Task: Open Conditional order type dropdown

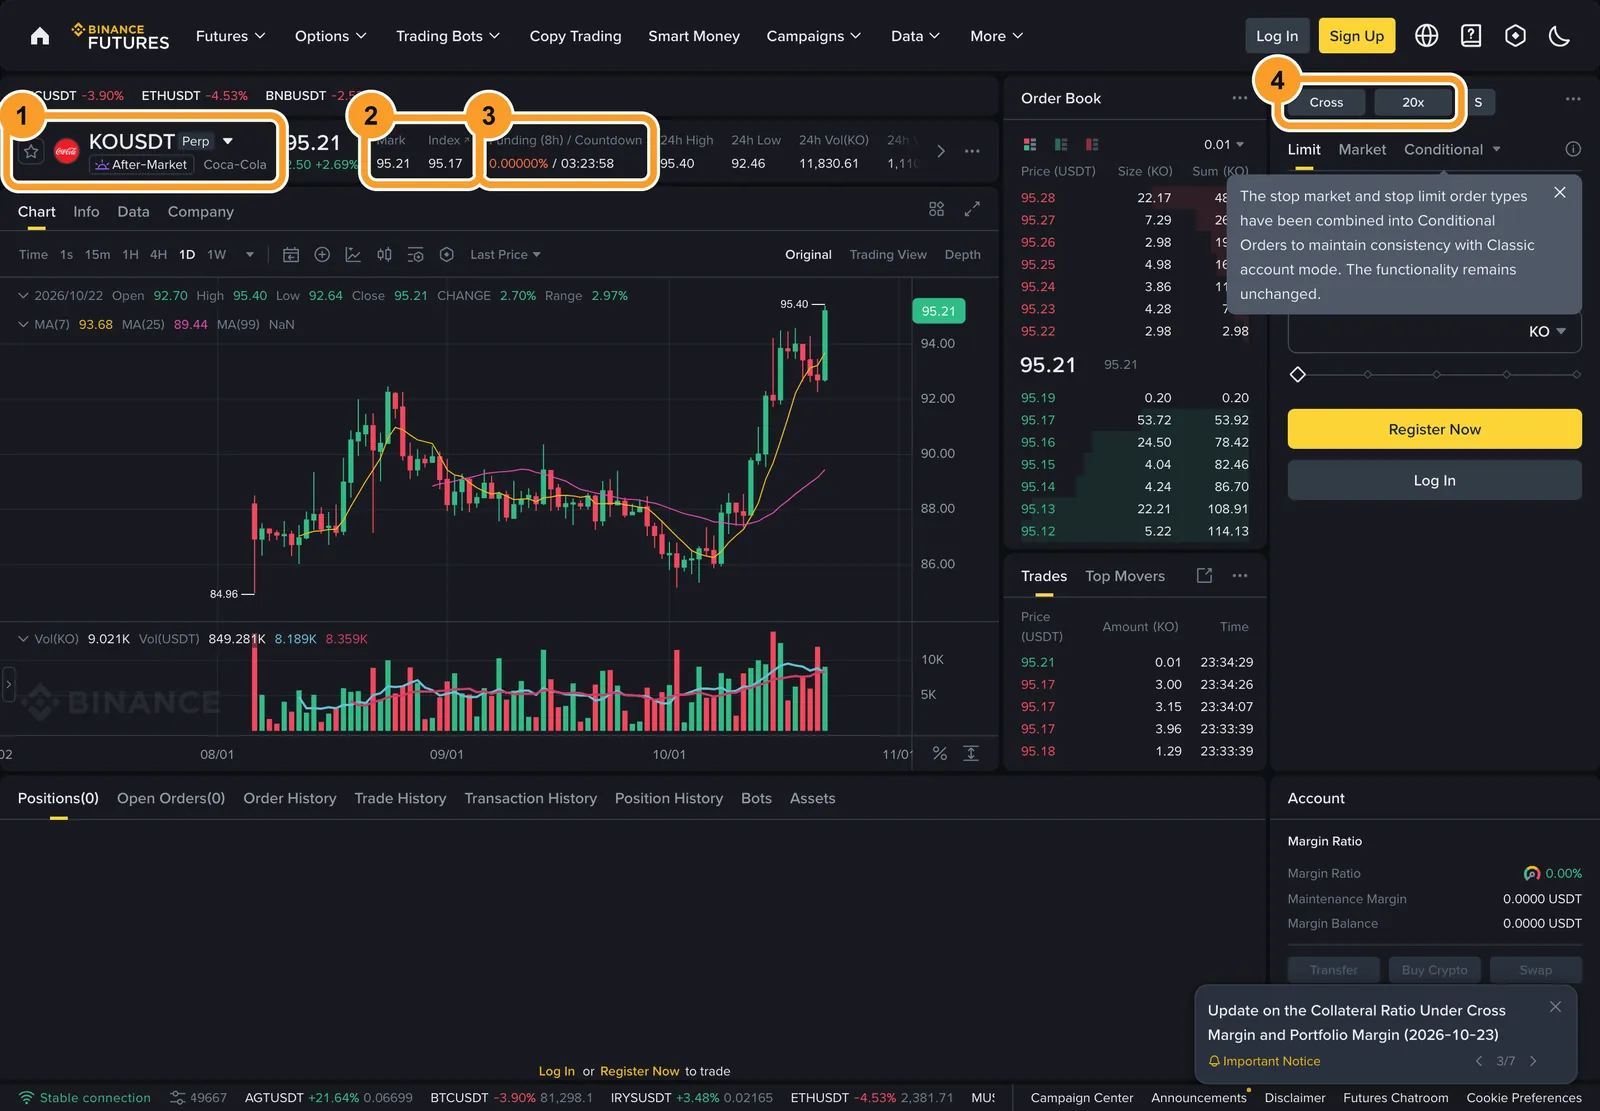Action: [x=1452, y=150]
